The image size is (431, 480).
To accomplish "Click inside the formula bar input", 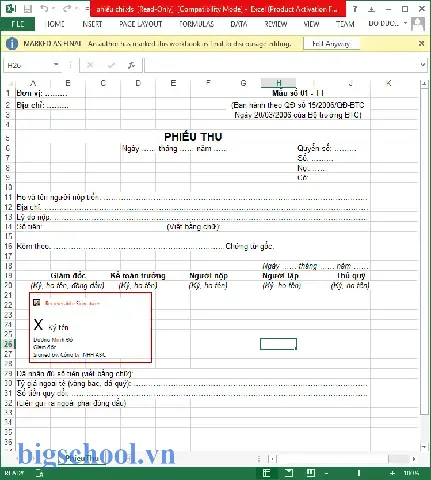I will [x=282, y=65].
